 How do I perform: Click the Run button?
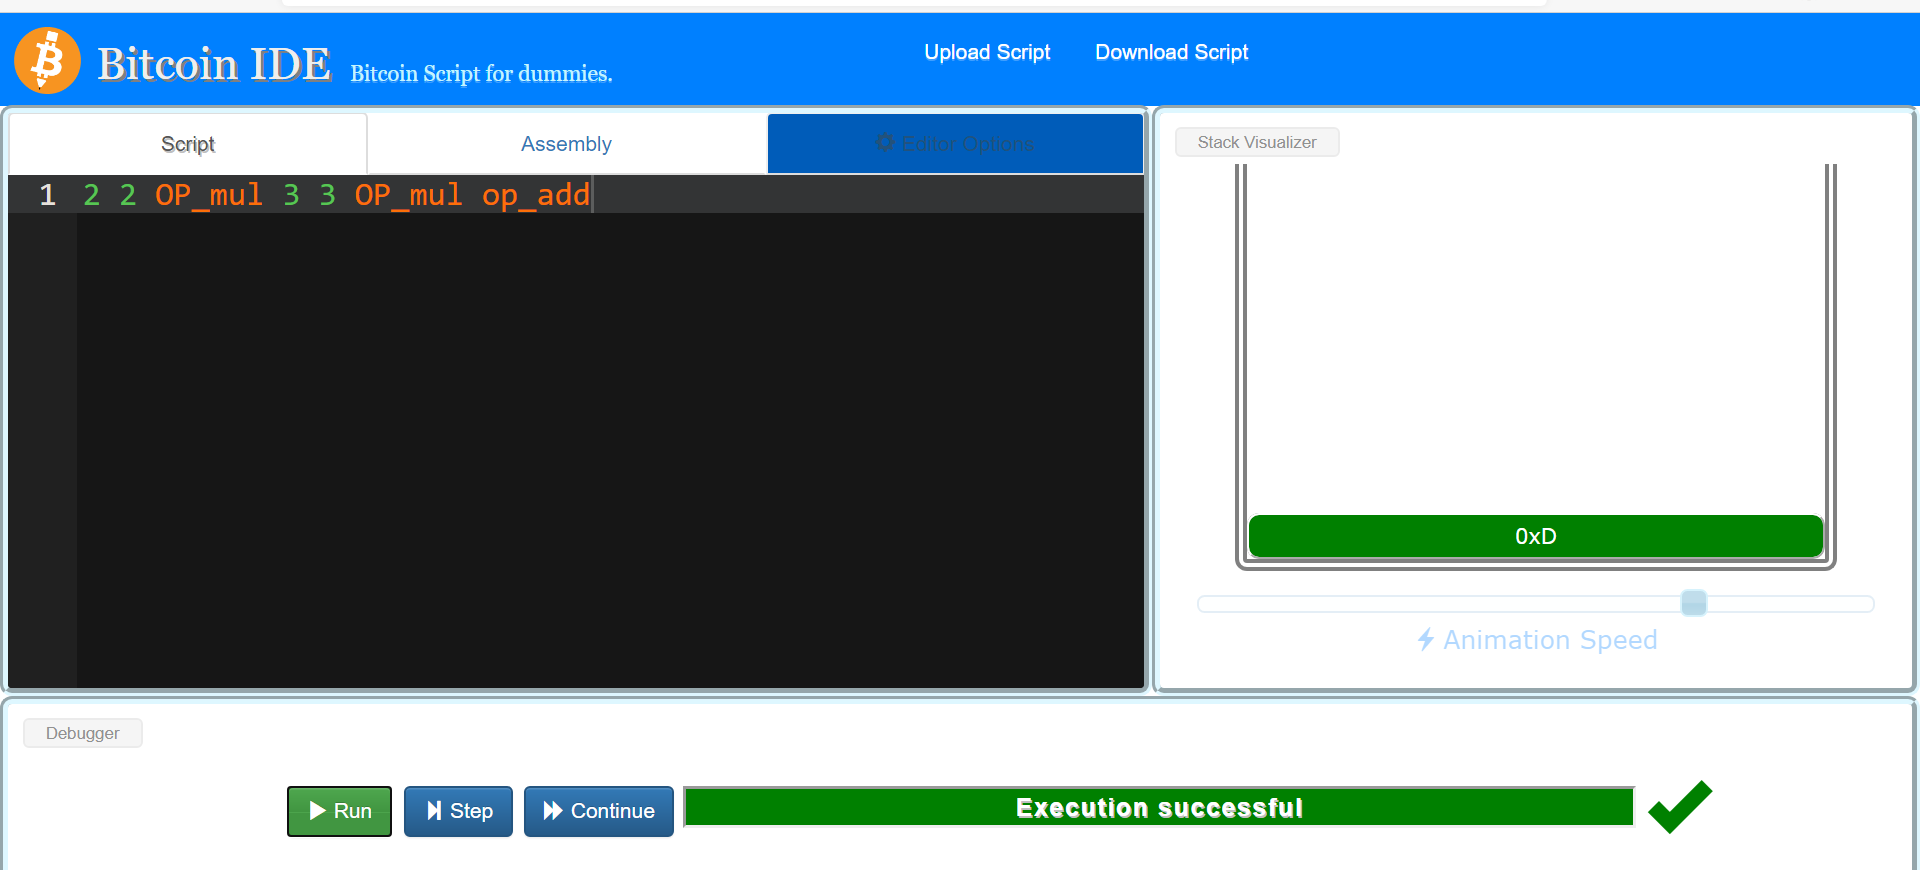click(x=339, y=811)
